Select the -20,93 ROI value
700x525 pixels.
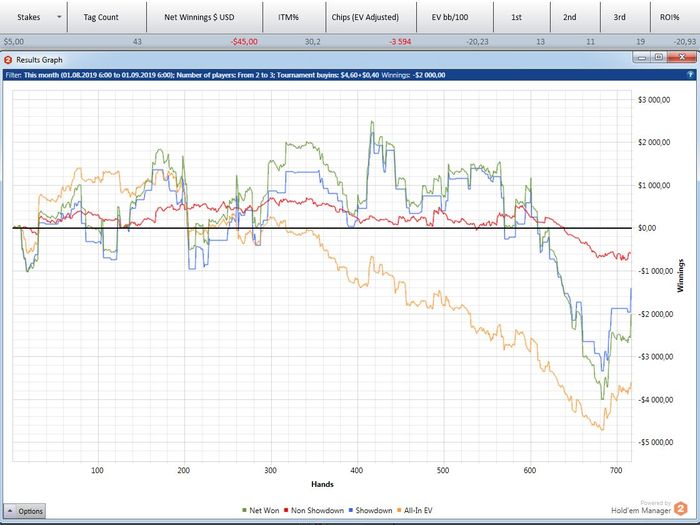pos(684,42)
